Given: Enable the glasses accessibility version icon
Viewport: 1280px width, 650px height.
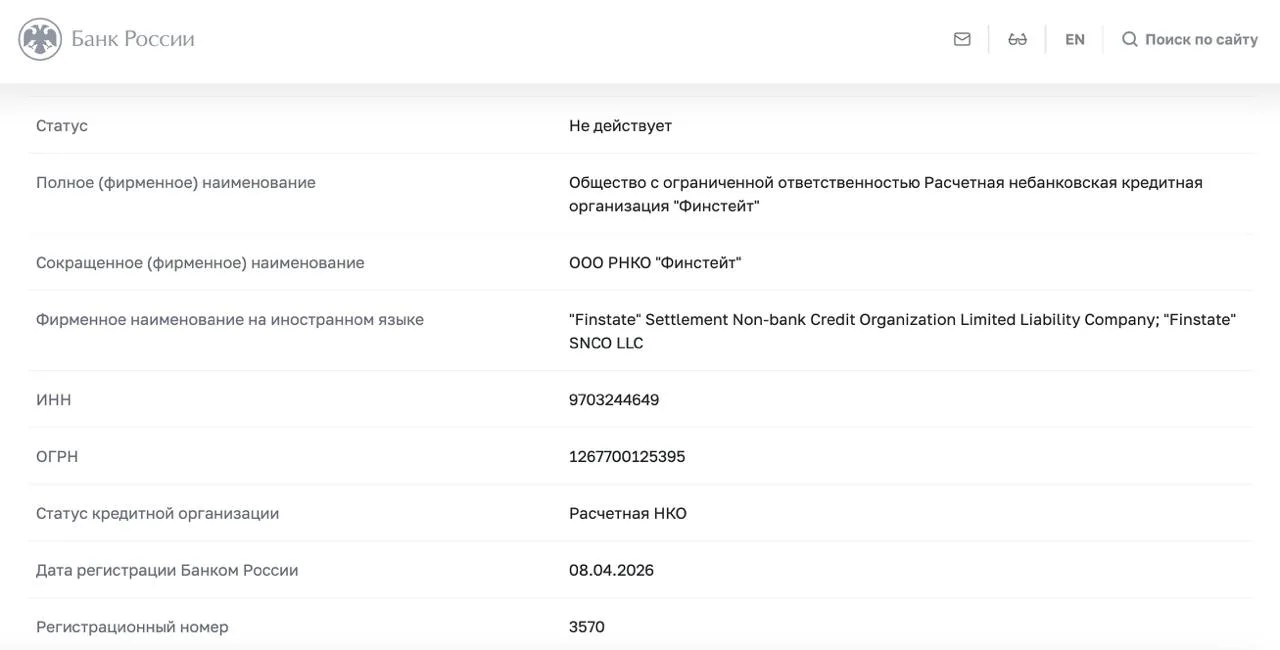Looking at the screenshot, I should click(1017, 39).
